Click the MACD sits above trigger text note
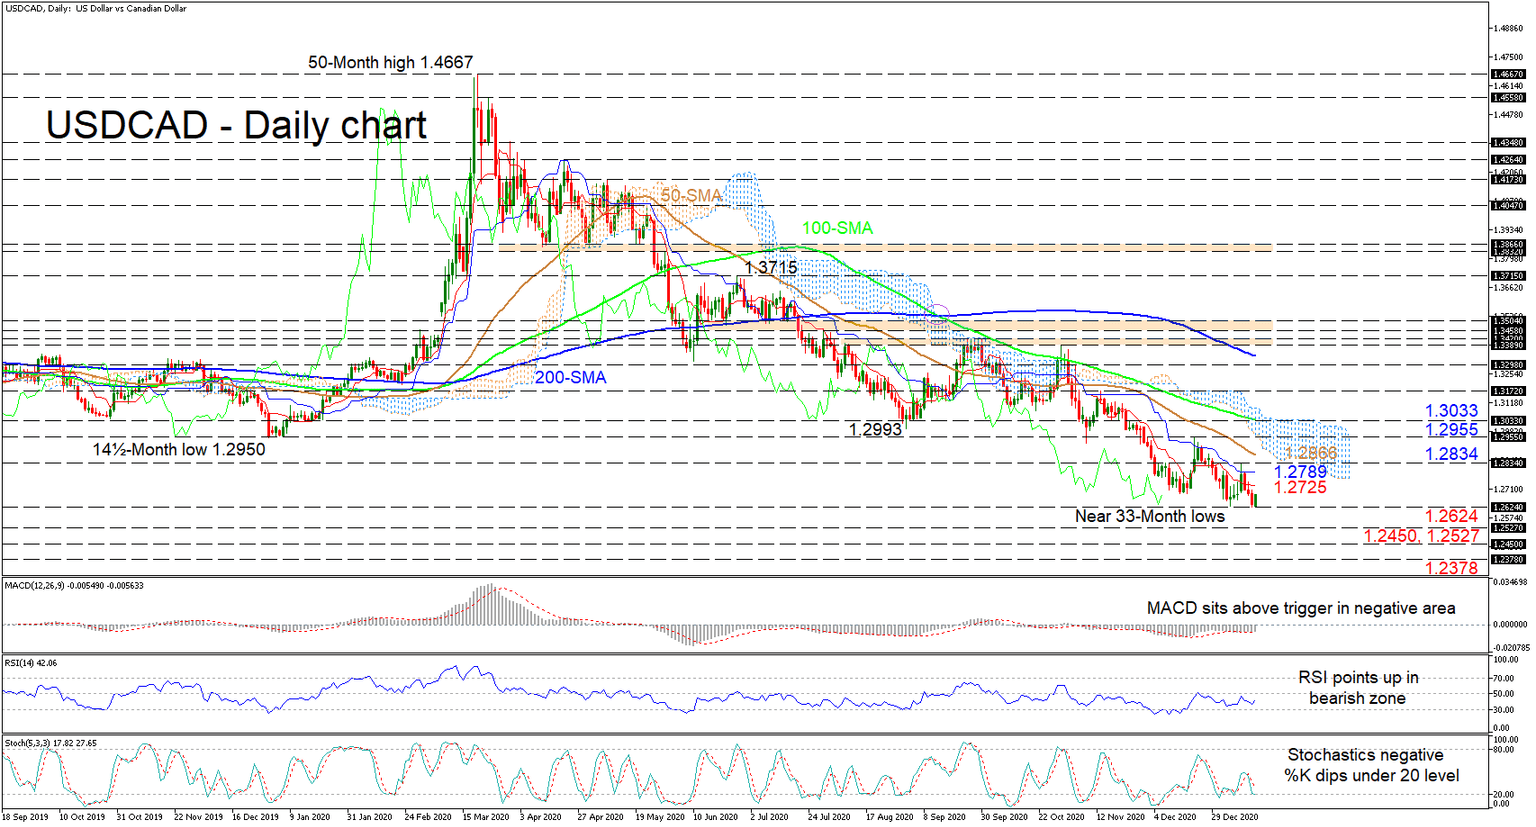The image size is (1536, 827). point(1300,608)
